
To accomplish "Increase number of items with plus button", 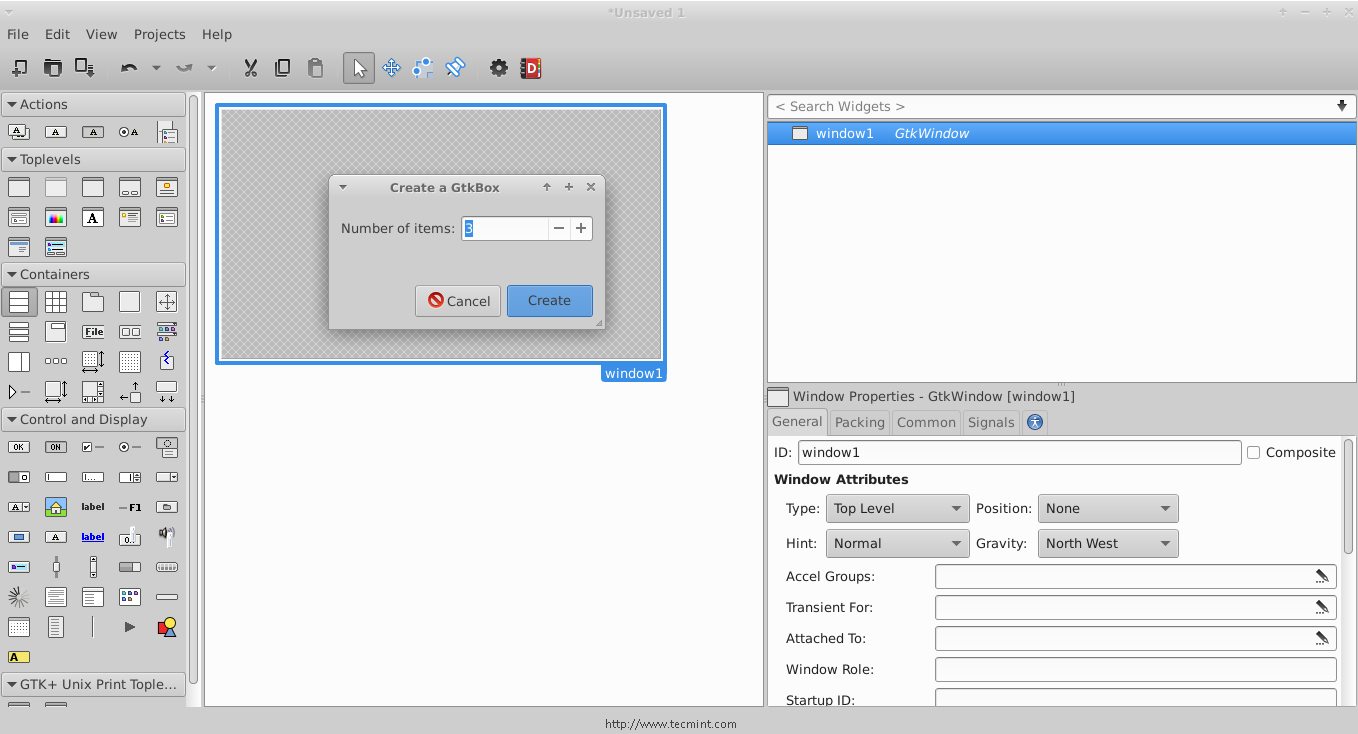I will [x=581, y=229].
